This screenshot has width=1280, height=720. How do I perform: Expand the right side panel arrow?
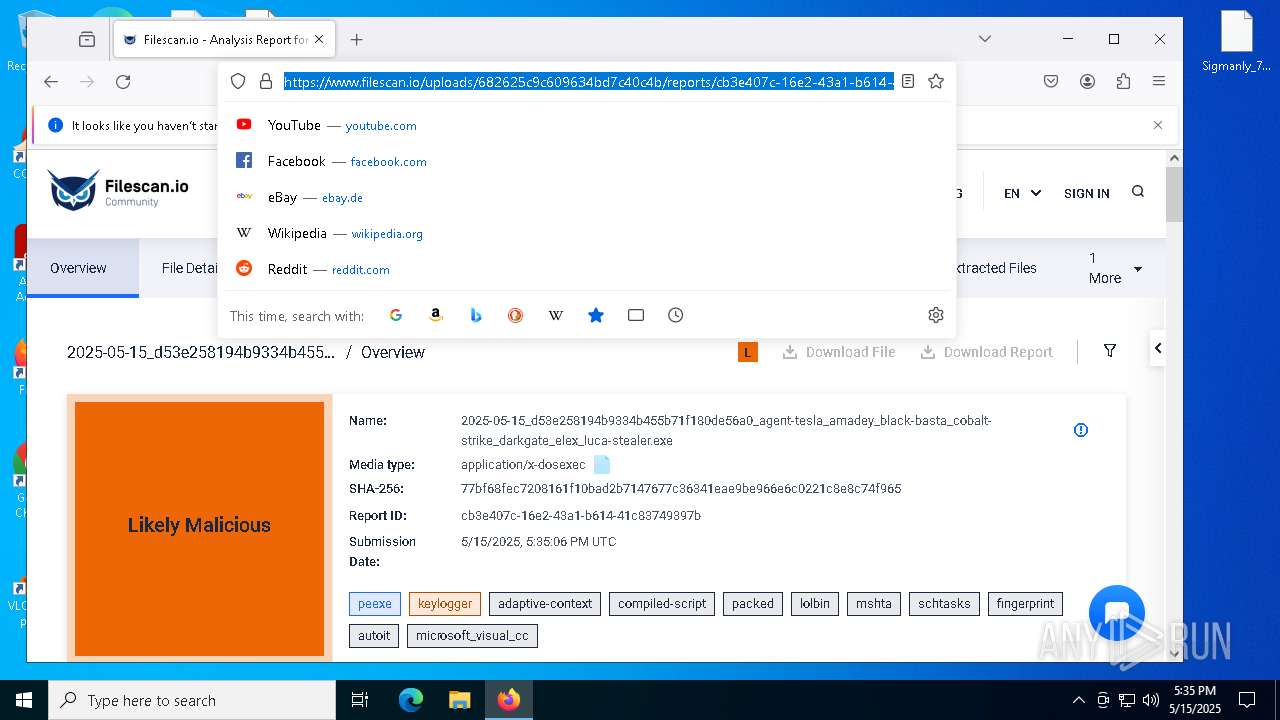click(1158, 348)
